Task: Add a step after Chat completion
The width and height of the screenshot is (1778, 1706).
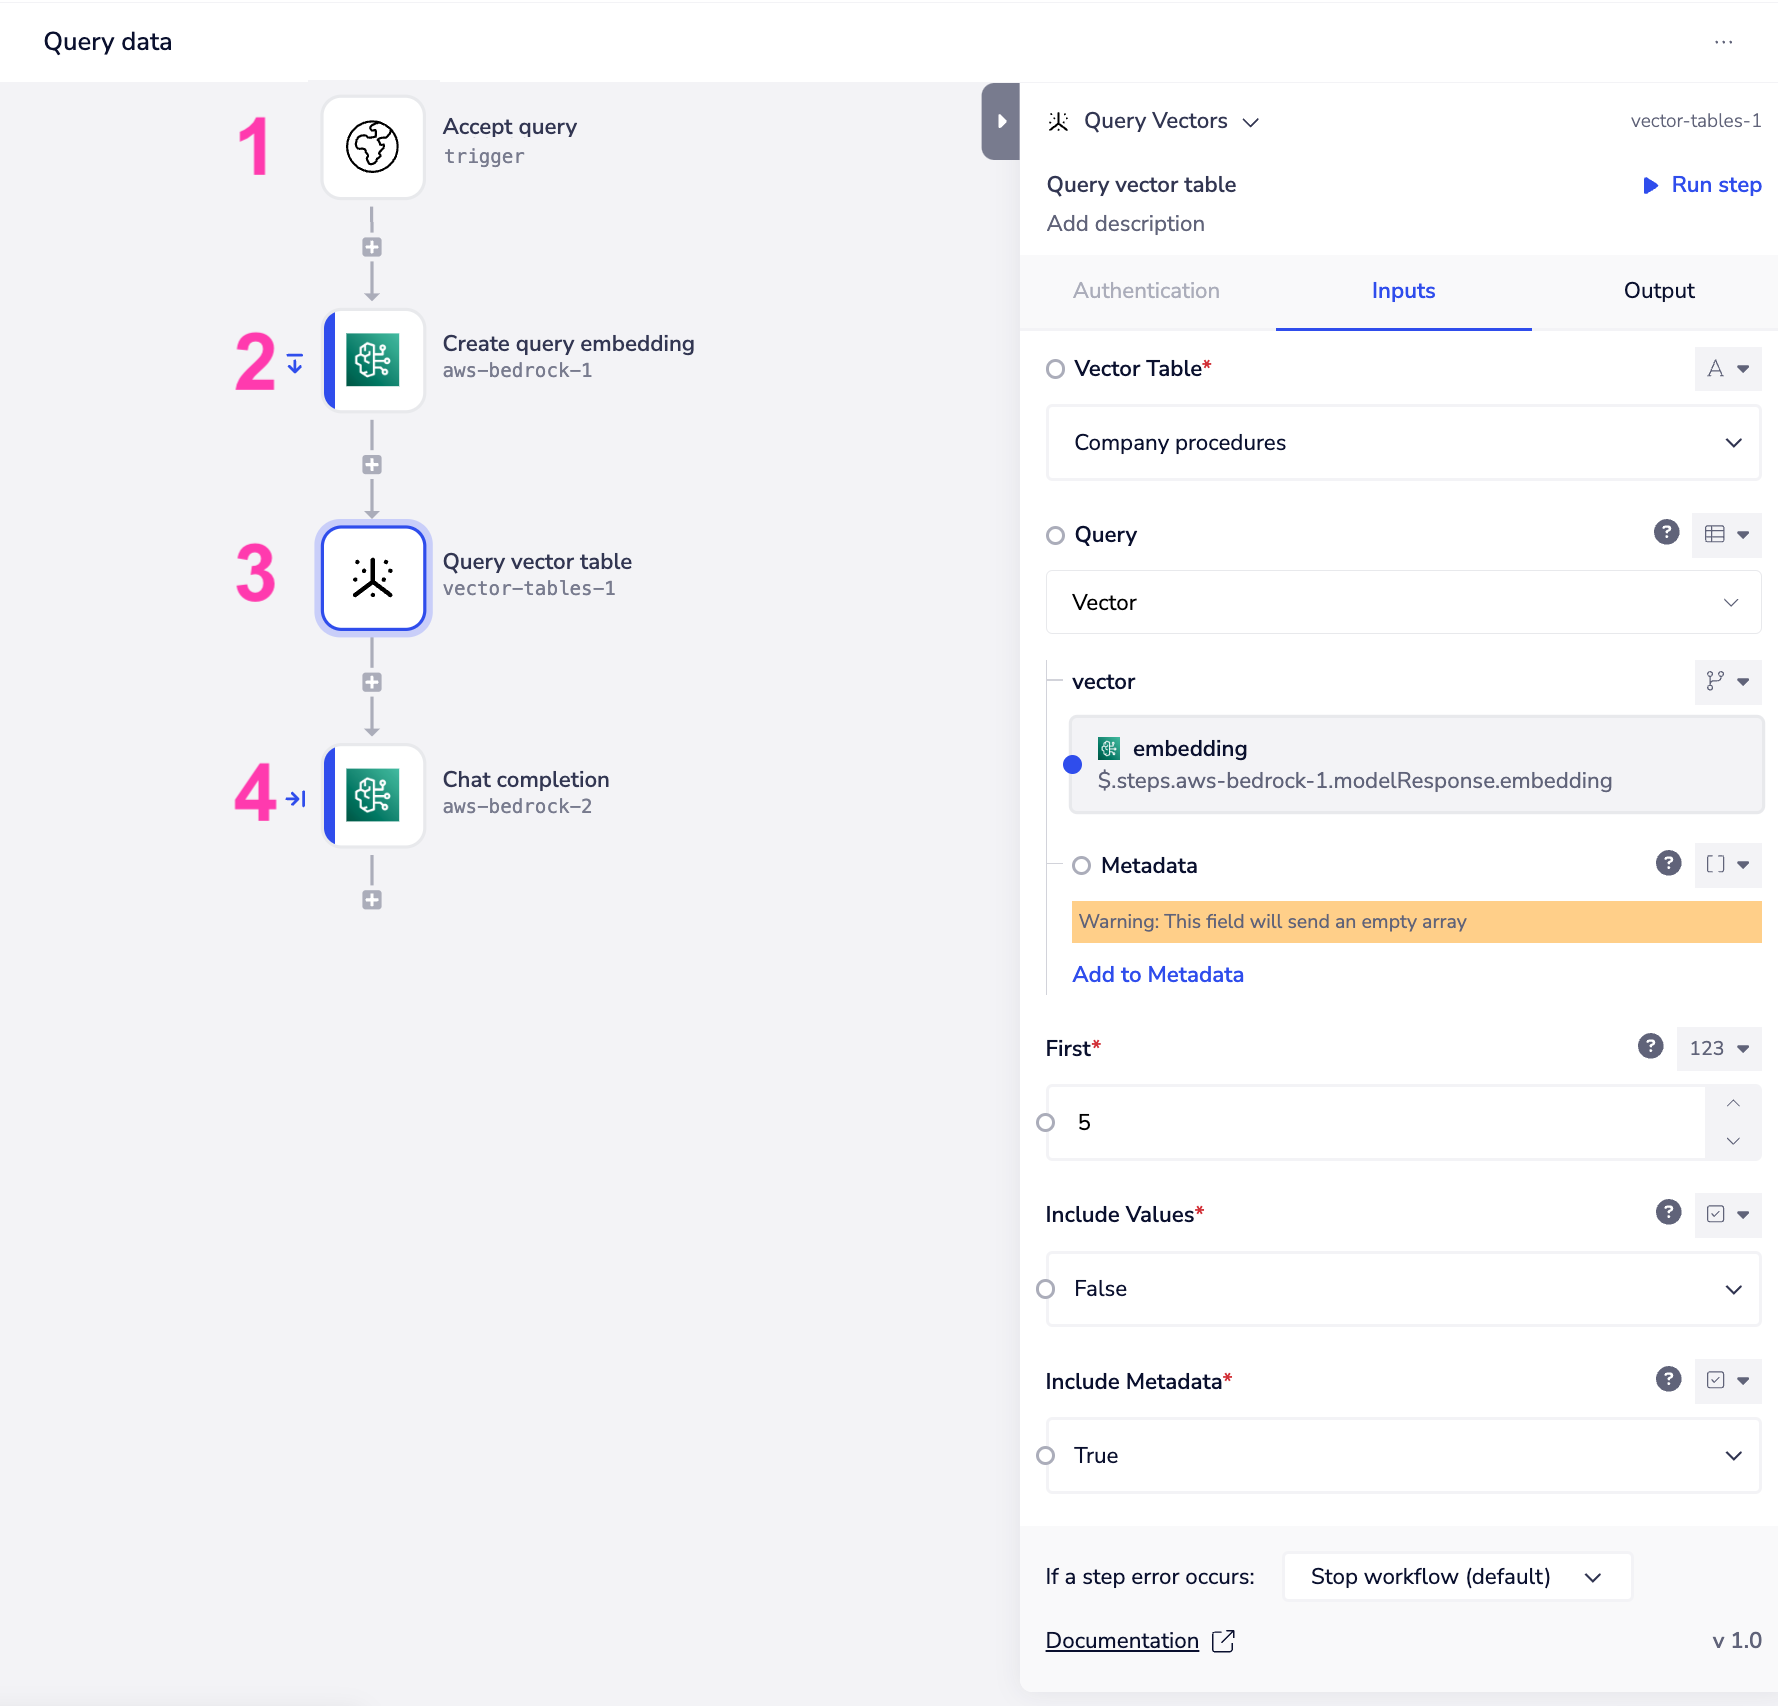Action: (x=372, y=900)
